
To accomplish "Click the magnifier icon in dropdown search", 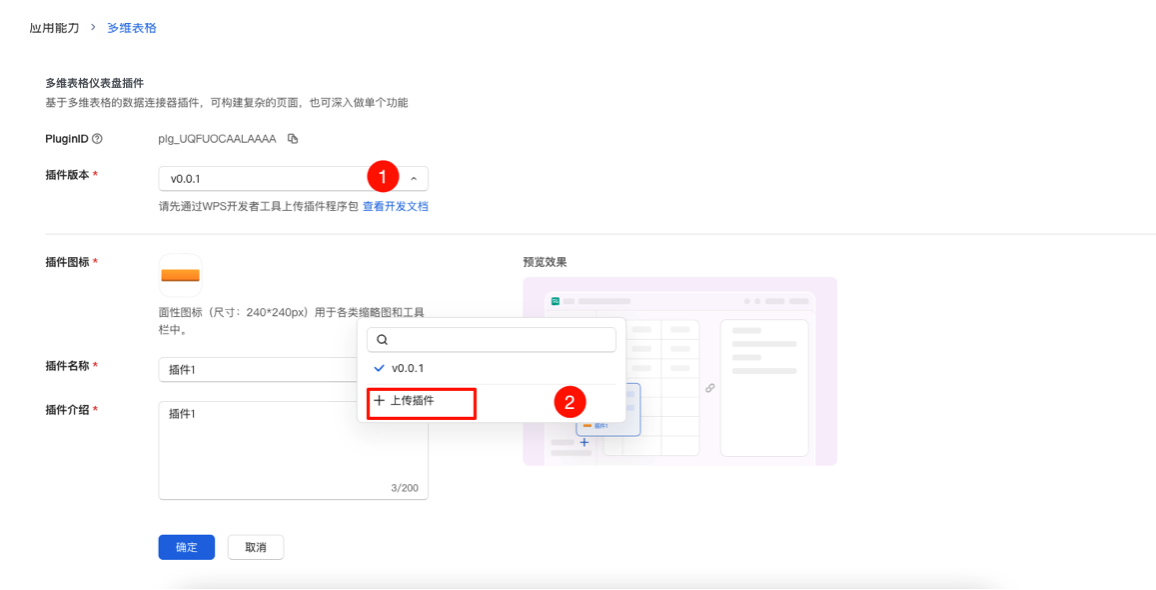I will (382, 340).
